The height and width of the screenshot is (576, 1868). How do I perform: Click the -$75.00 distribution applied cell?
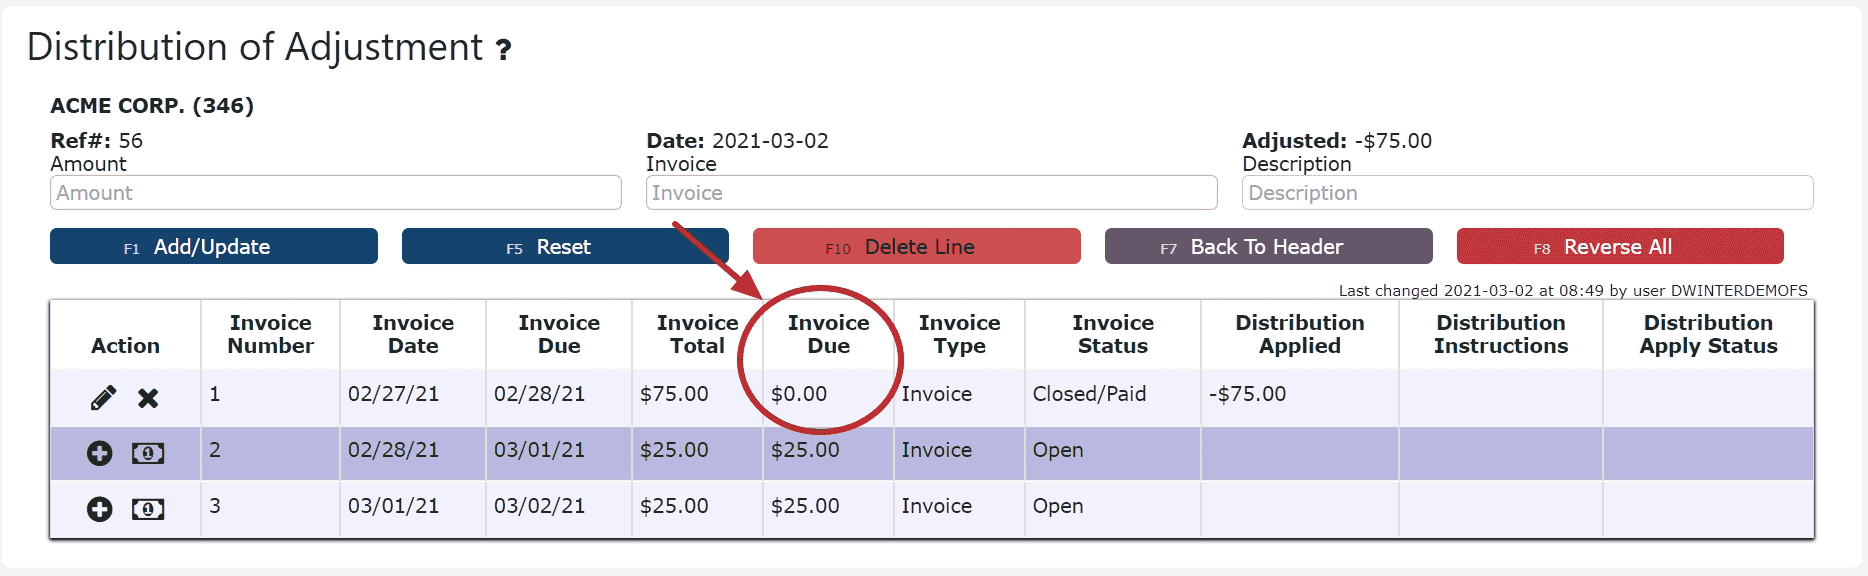(1248, 394)
